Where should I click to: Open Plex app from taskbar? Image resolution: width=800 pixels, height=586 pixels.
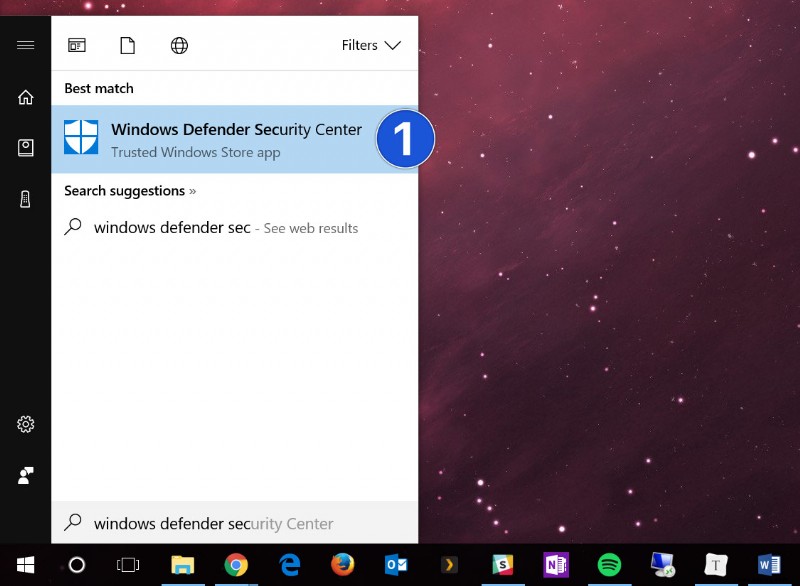(x=449, y=565)
